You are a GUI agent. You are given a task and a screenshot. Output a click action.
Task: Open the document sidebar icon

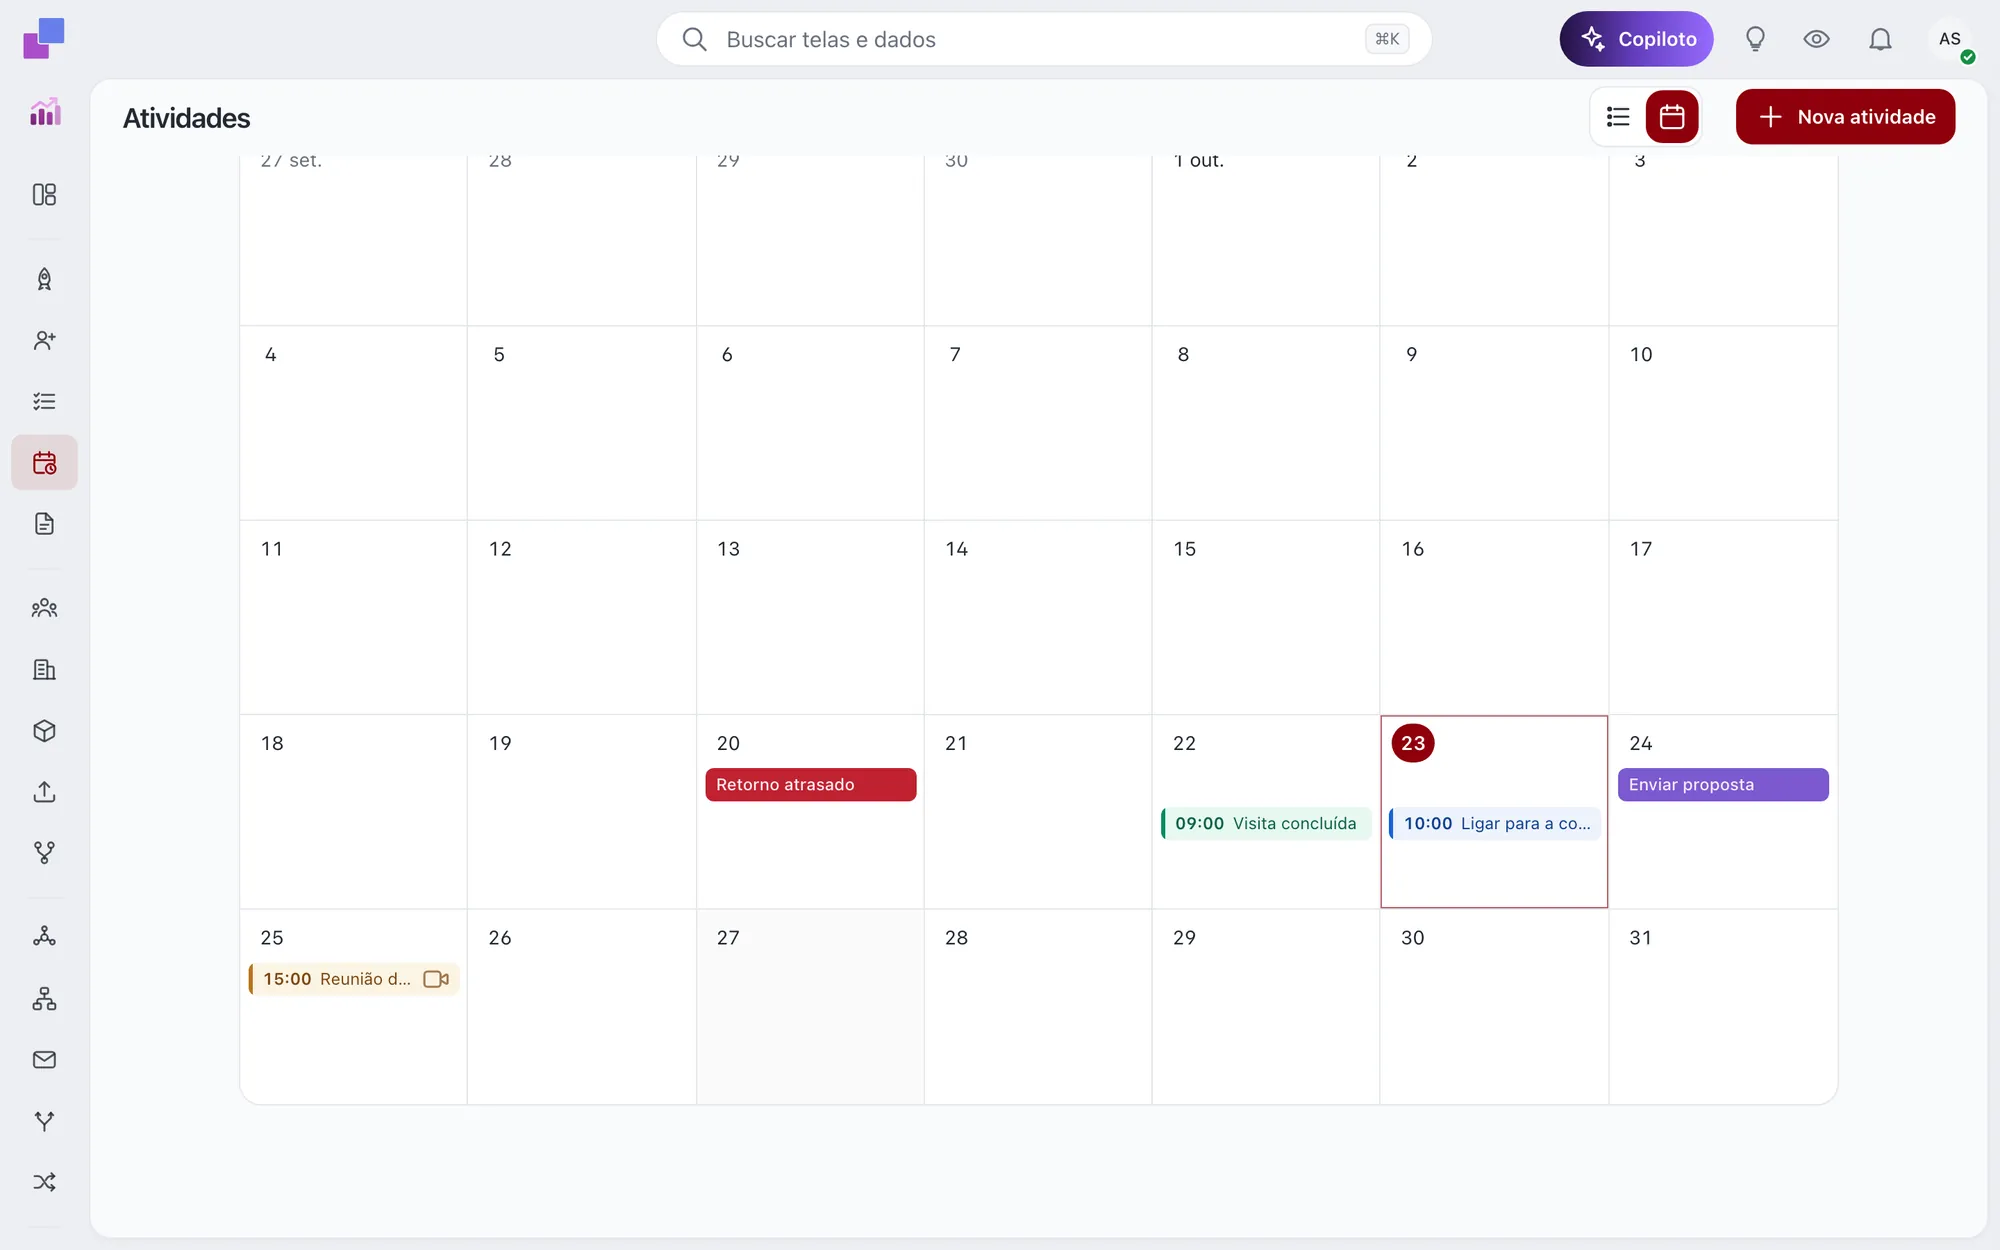44,523
